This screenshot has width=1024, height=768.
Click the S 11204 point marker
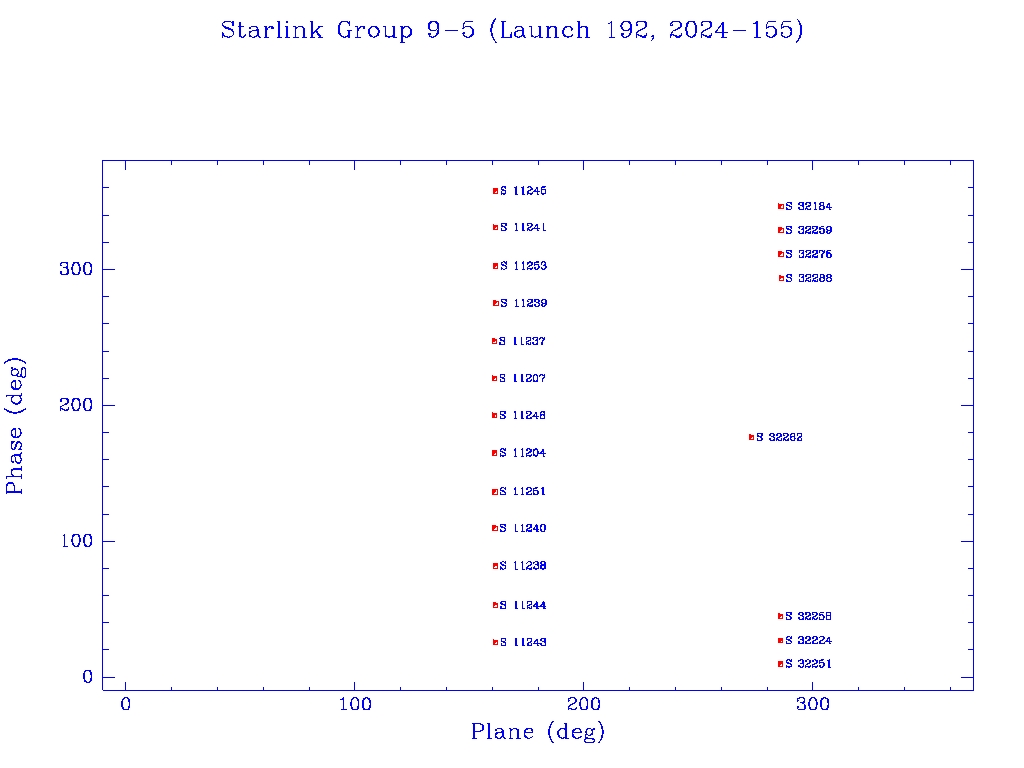494,453
